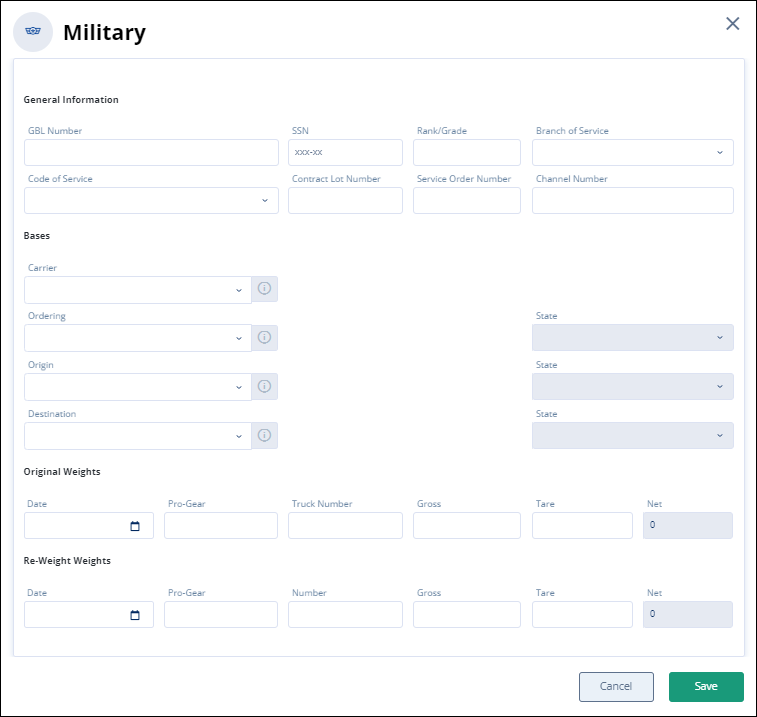Click the info icon beside Destination
This screenshot has width=757, height=717.
[264, 435]
